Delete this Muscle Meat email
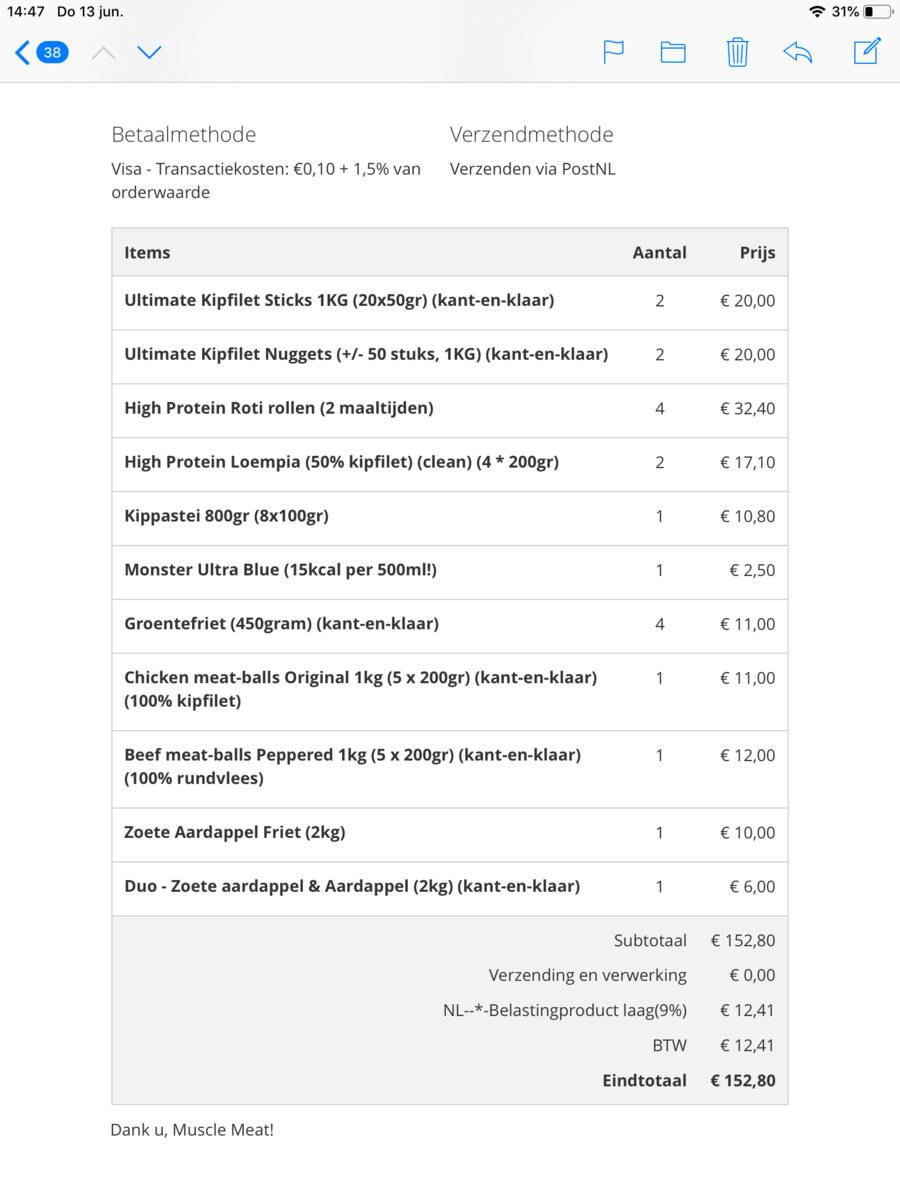 click(737, 52)
